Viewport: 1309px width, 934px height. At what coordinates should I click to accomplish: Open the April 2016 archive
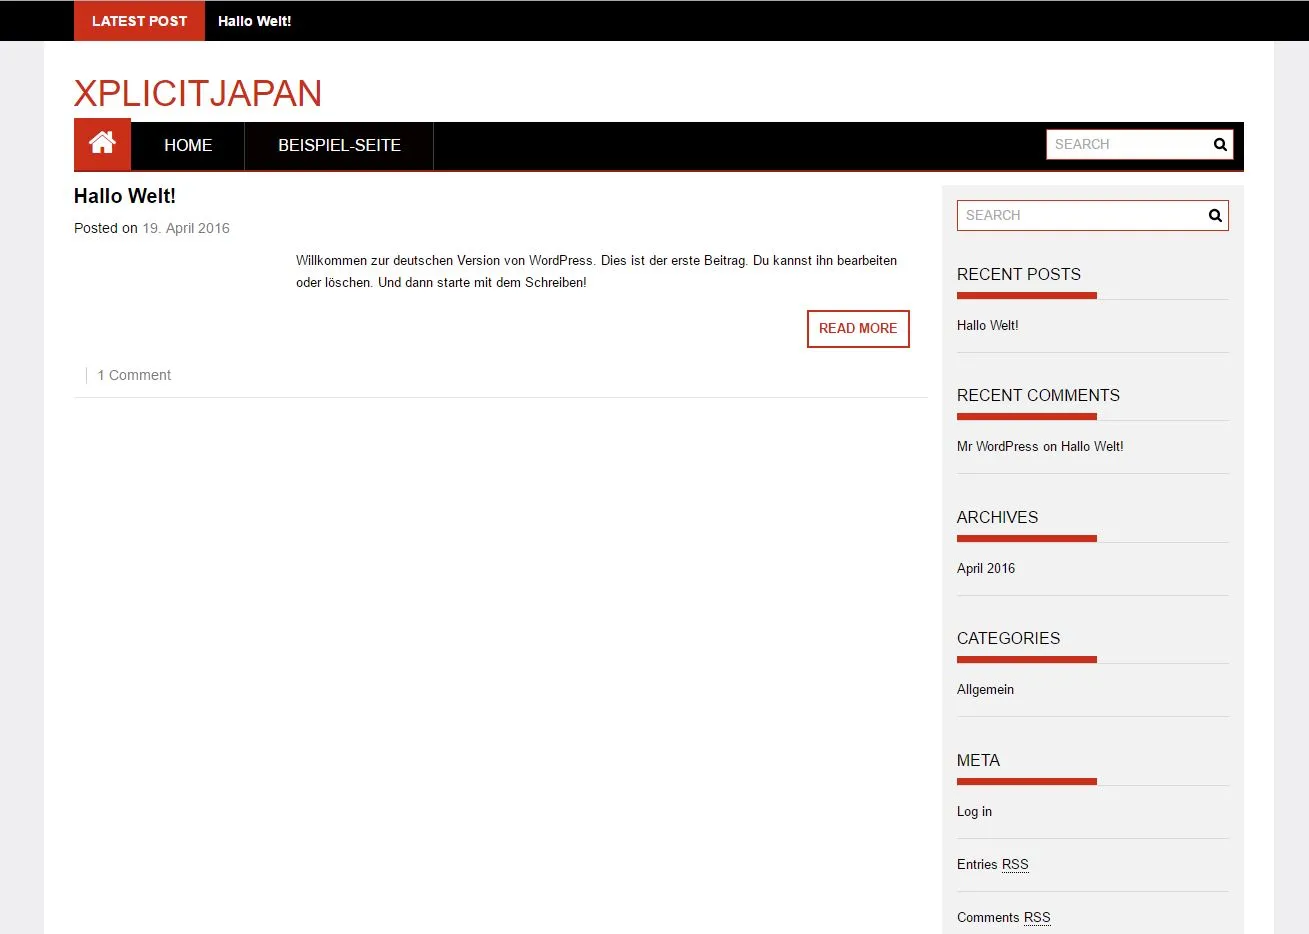click(986, 568)
